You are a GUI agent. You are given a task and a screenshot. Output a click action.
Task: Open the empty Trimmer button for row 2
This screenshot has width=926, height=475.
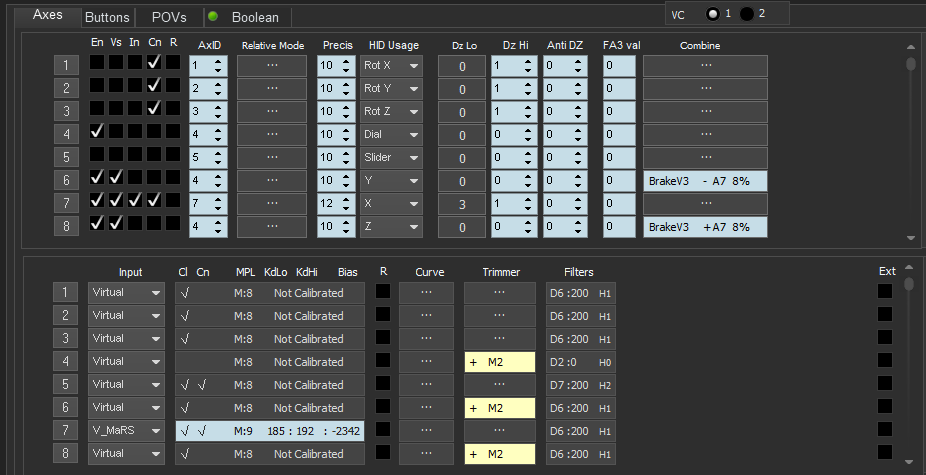tap(500, 315)
